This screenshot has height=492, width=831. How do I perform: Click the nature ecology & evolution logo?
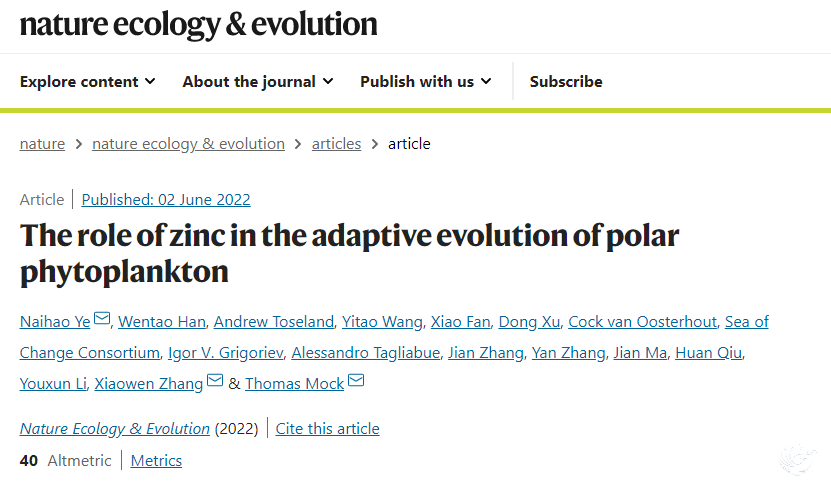click(198, 25)
